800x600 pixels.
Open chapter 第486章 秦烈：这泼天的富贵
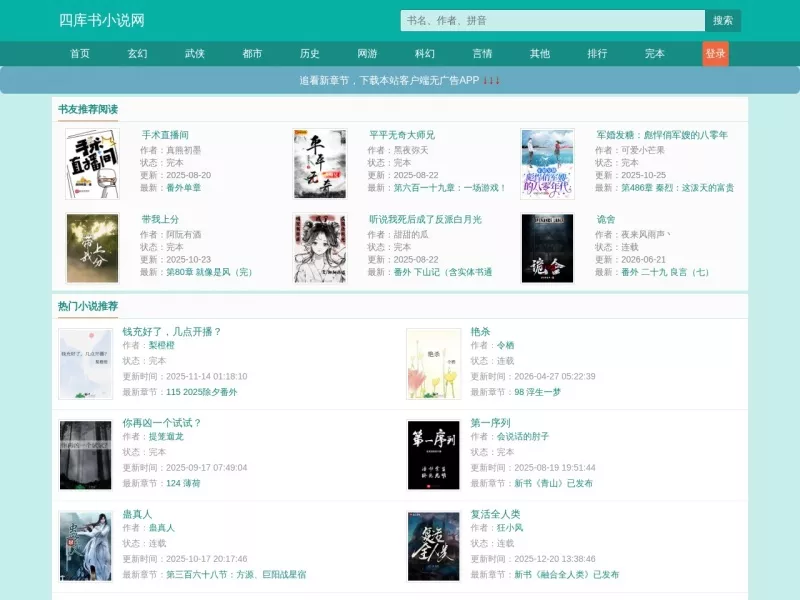(677, 188)
